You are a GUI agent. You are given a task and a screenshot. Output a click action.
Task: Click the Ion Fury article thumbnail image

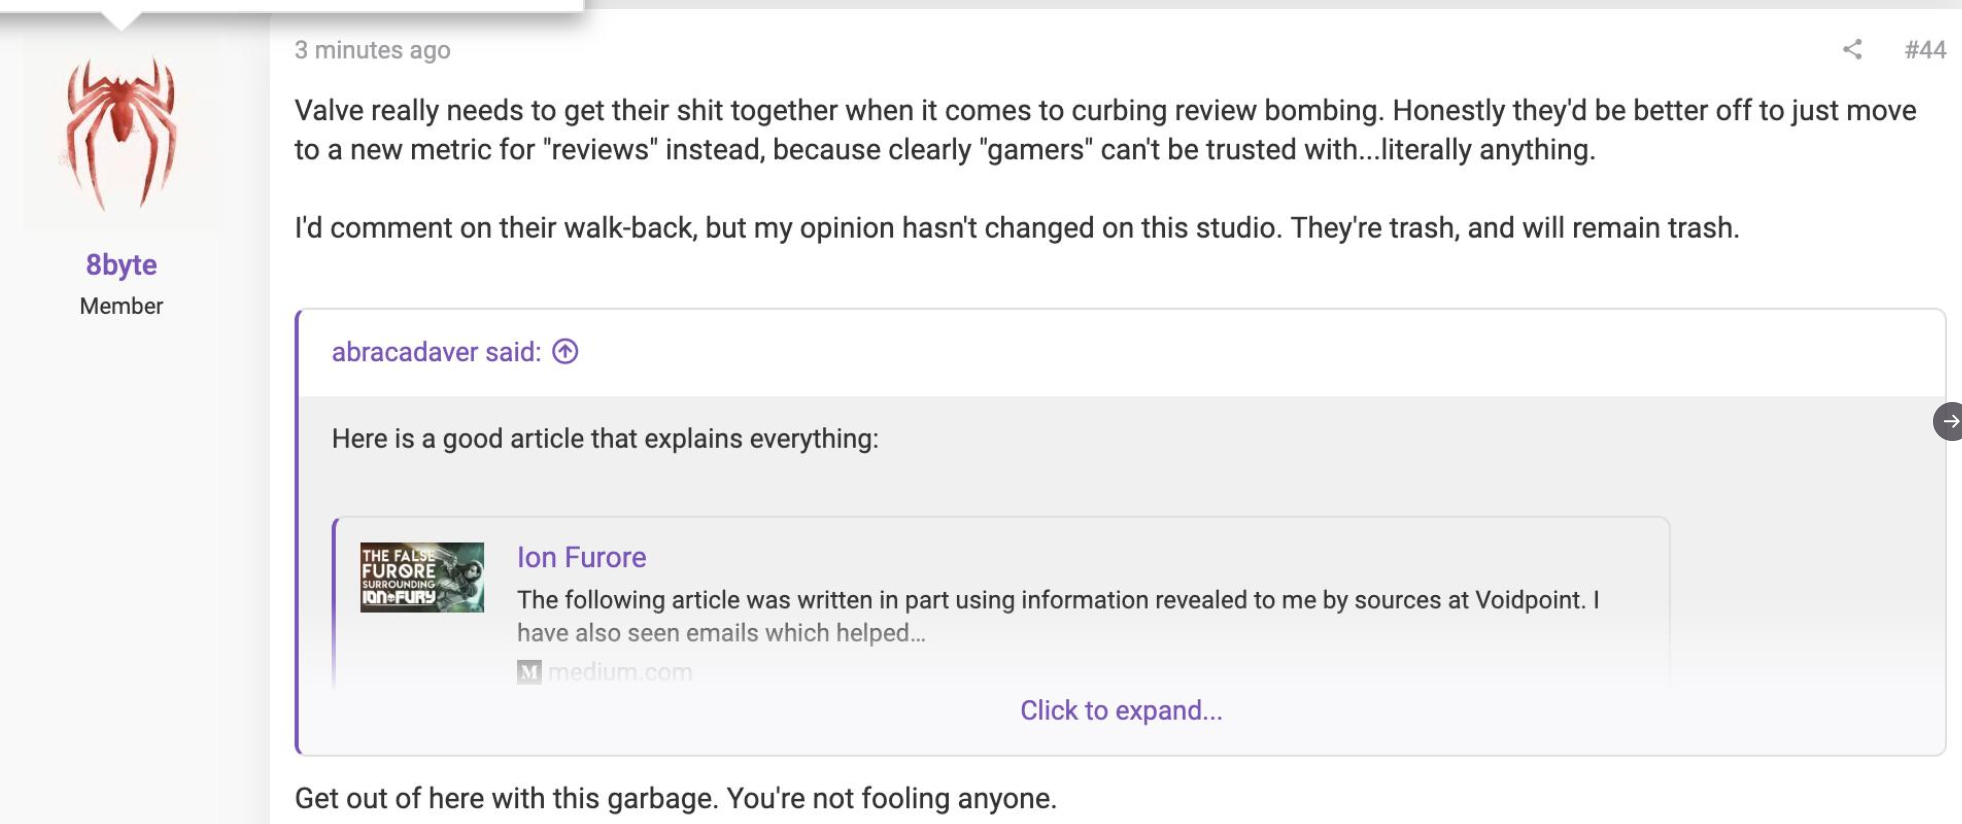[x=422, y=577]
